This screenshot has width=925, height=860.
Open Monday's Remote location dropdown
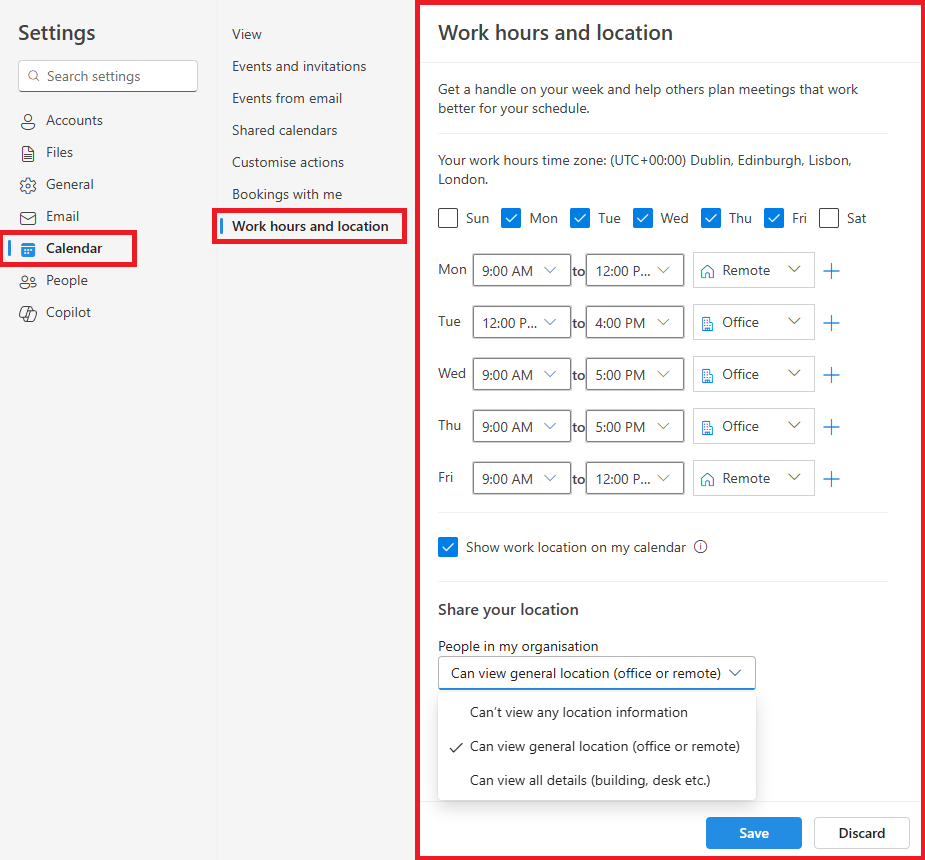tap(753, 271)
